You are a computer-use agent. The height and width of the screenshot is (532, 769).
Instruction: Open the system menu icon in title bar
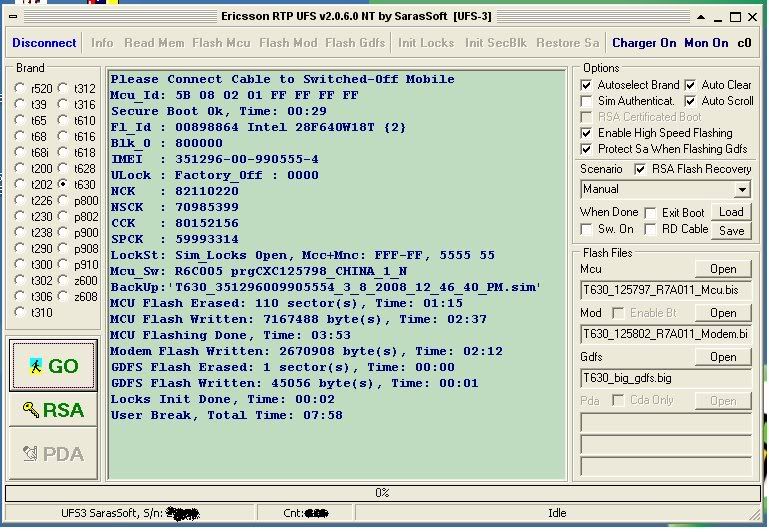[x=13, y=17]
